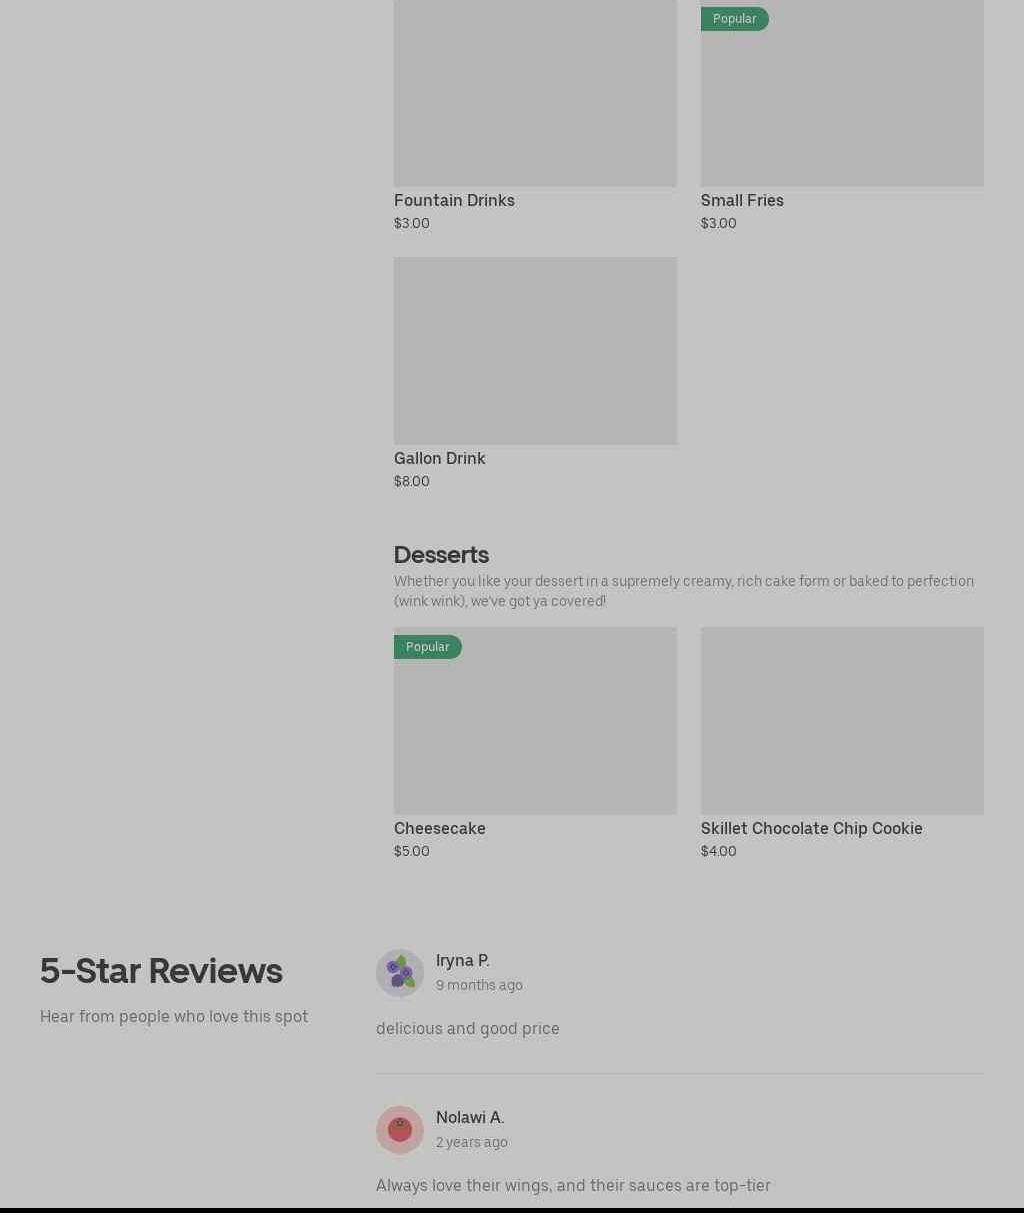Click the Cheesecake item name
This screenshot has width=1024, height=1213.
tap(439, 828)
